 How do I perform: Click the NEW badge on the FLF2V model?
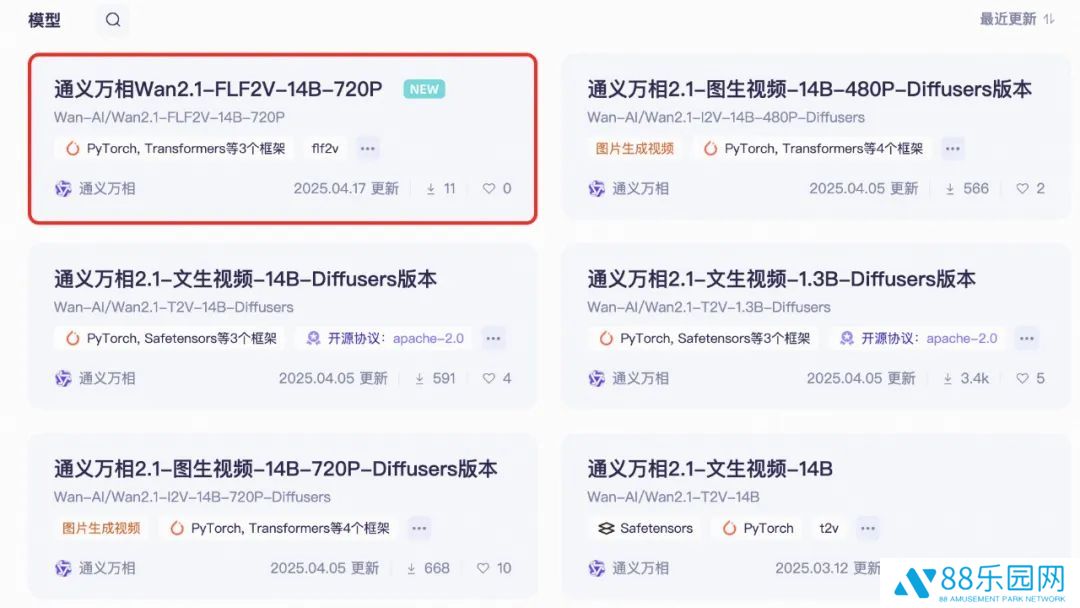click(424, 89)
